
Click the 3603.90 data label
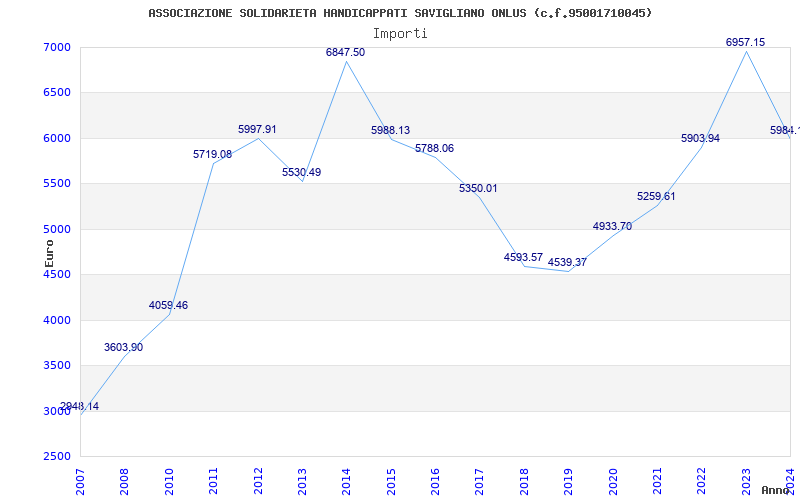tap(123, 347)
